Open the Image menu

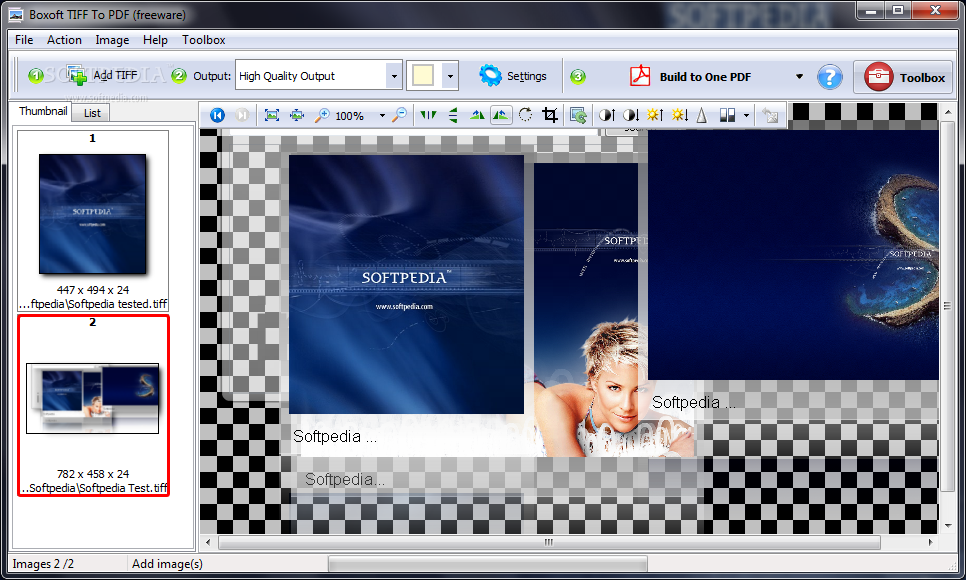click(x=112, y=39)
